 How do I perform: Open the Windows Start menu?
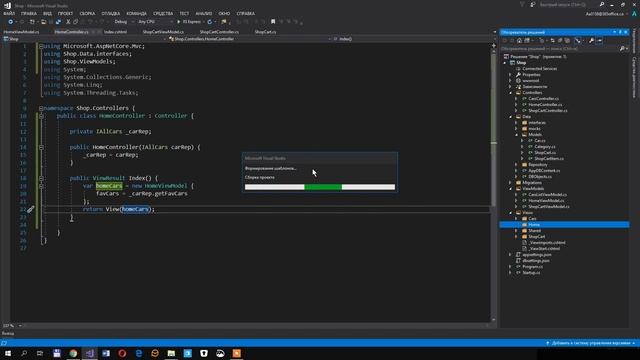click(x=8, y=353)
